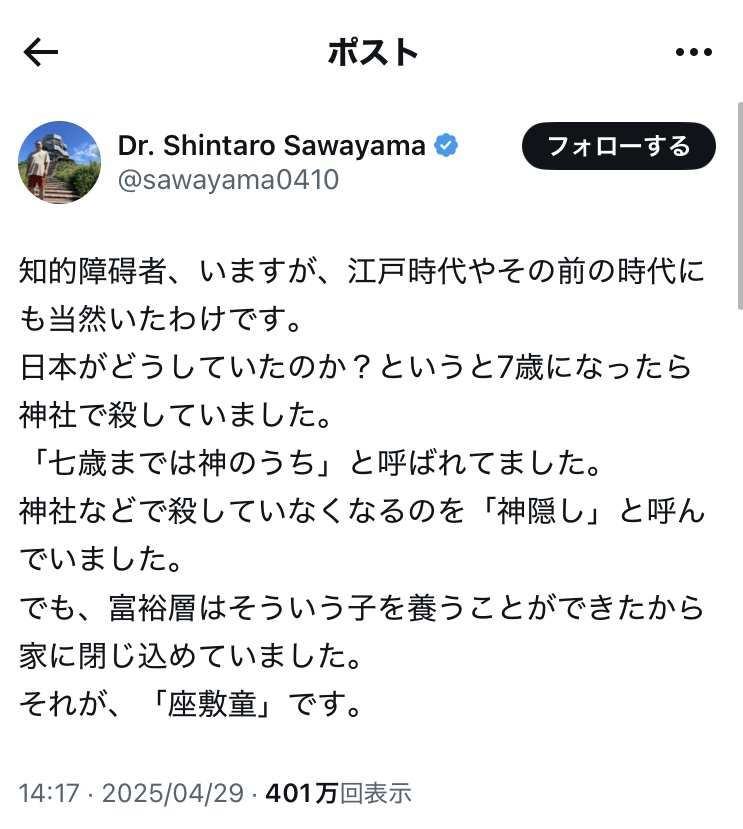Tap the line containing 「七歳までは神のうち」
This screenshot has height=829, width=743.
(x=310, y=463)
